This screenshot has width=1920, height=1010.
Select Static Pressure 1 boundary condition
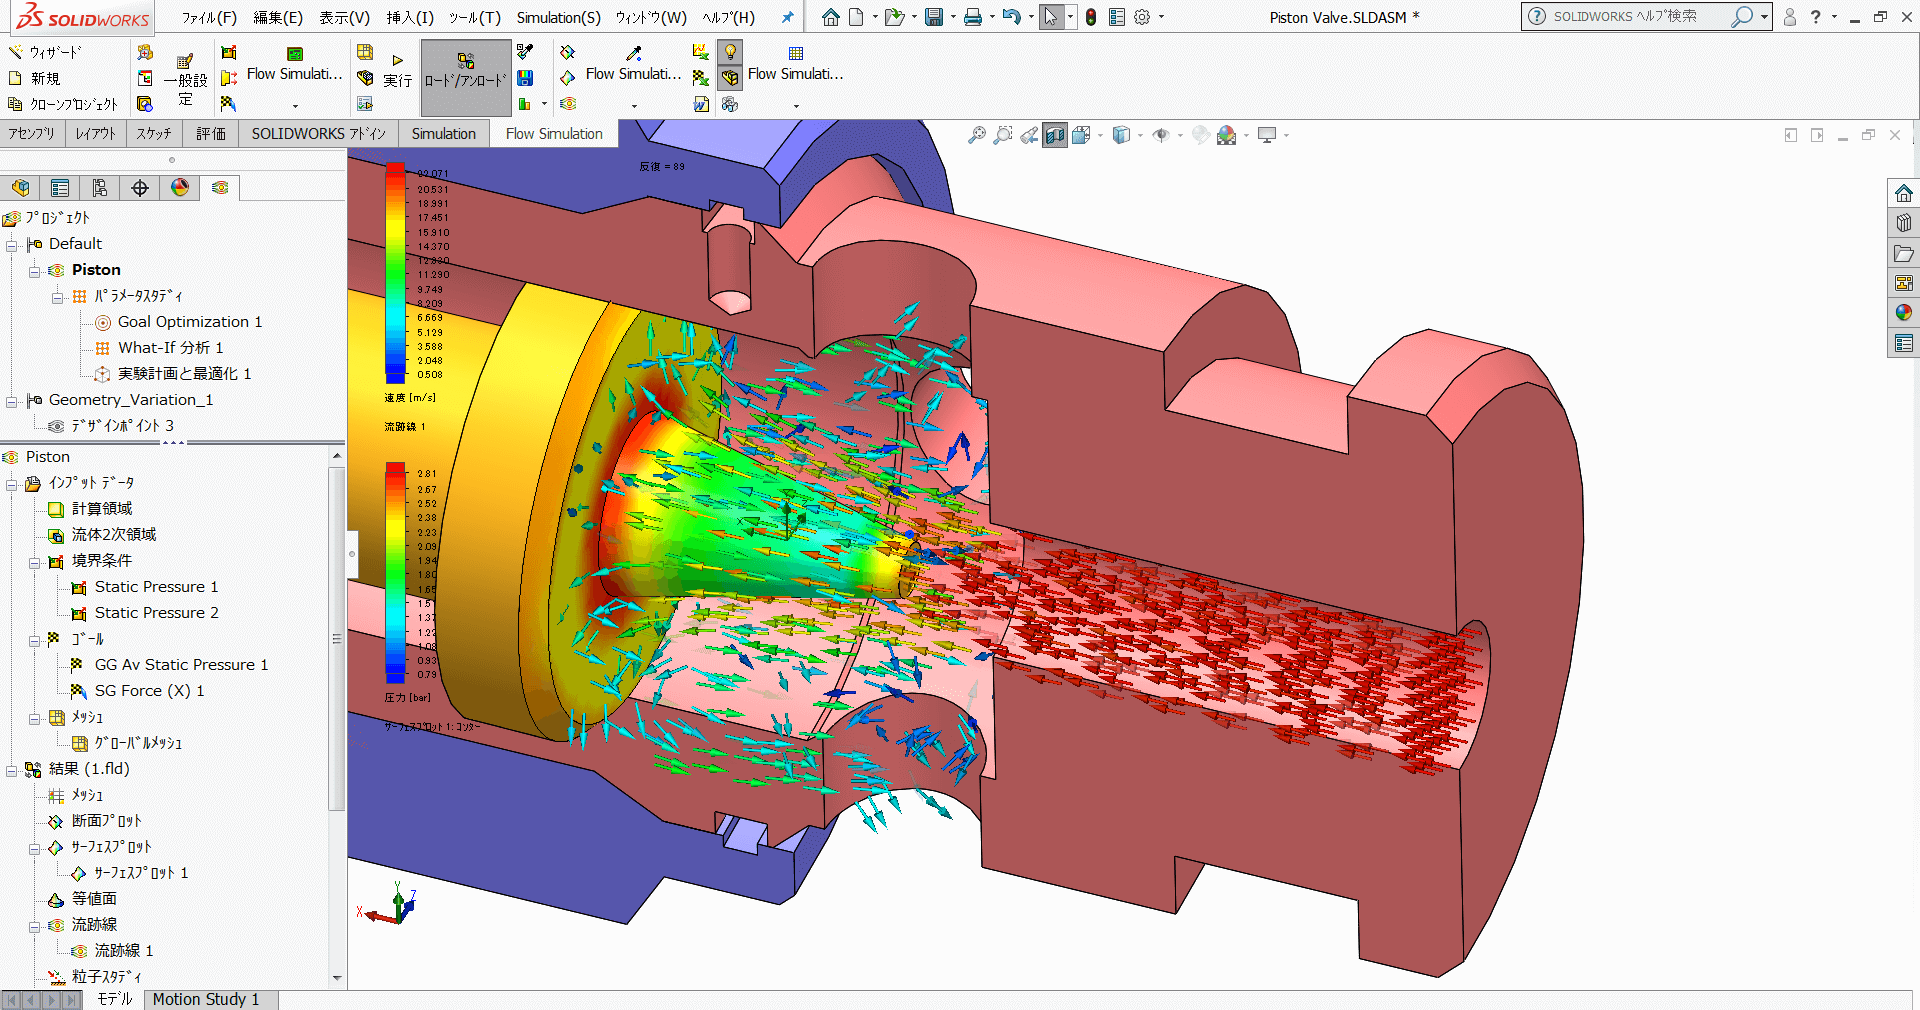(x=155, y=587)
